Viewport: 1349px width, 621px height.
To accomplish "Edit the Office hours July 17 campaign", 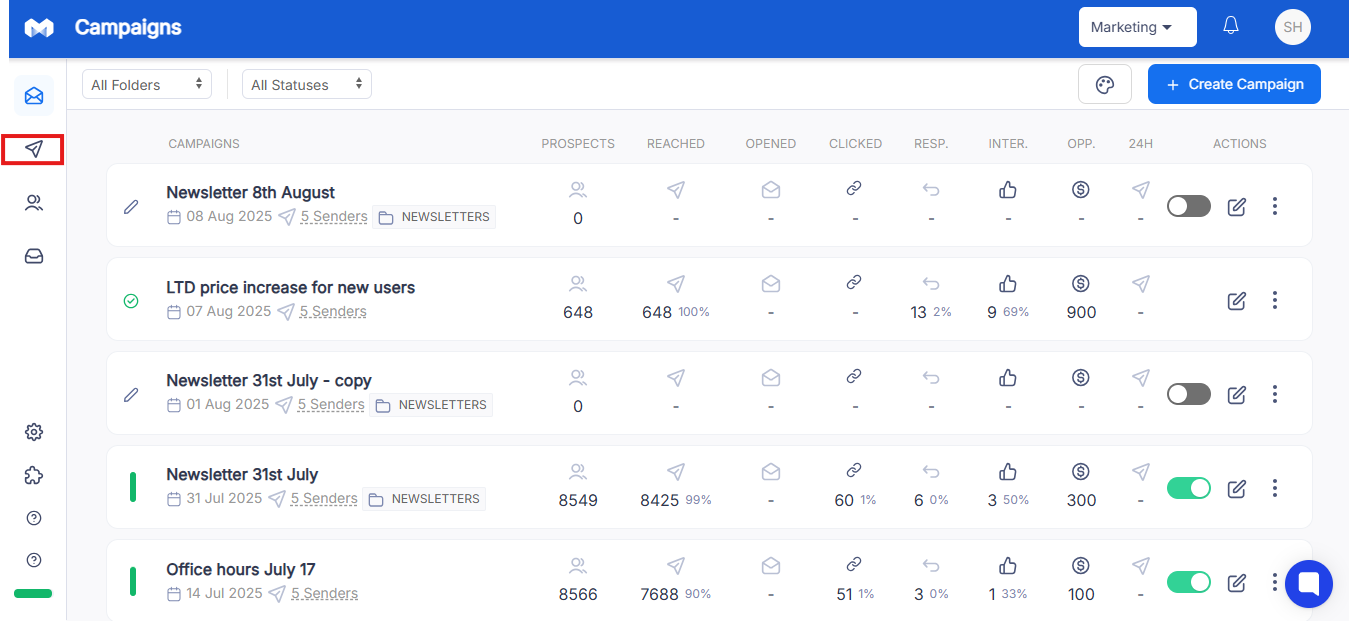I will point(1237,582).
